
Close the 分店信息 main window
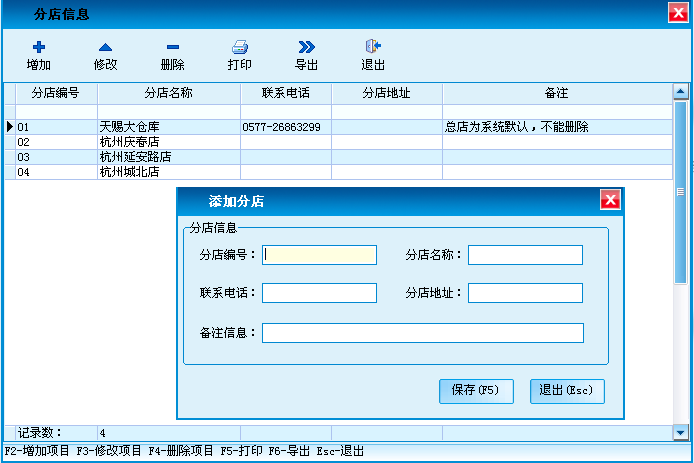[x=678, y=13]
